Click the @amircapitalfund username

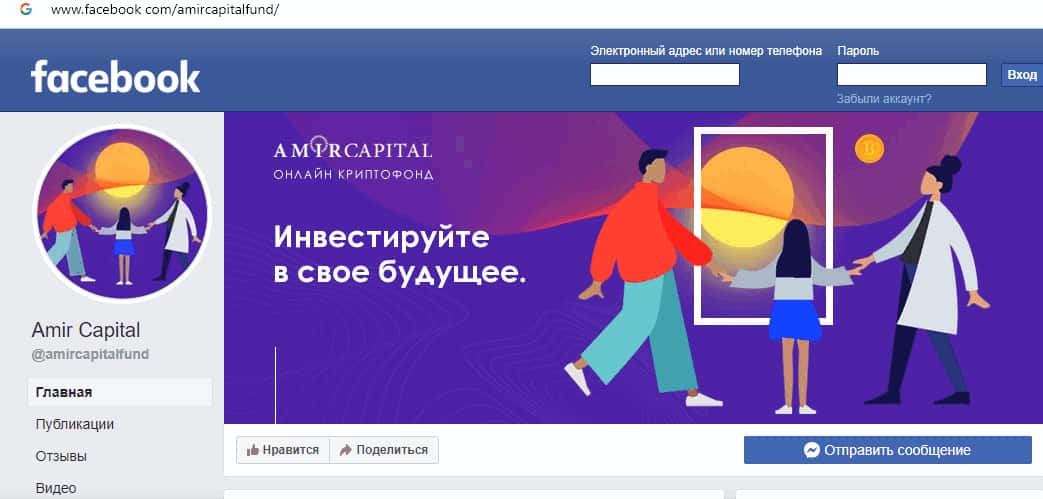[x=90, y=355]
